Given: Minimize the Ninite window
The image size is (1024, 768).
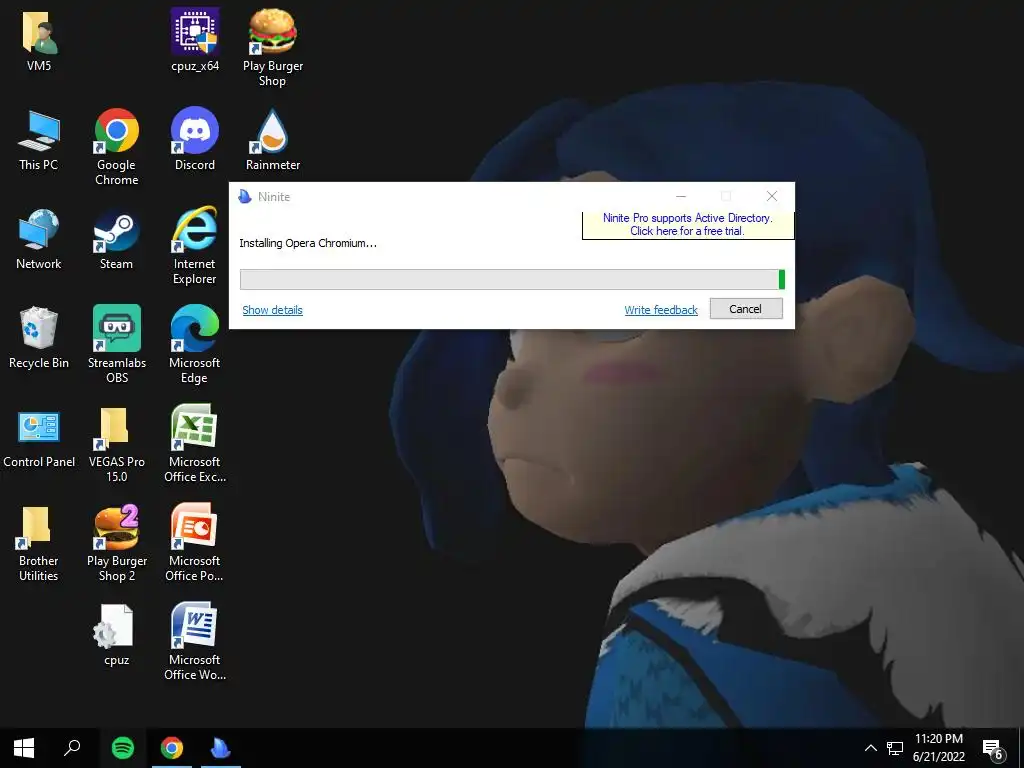Looking at the screenshot, I should pyautogui.click(x=680, y=197).
